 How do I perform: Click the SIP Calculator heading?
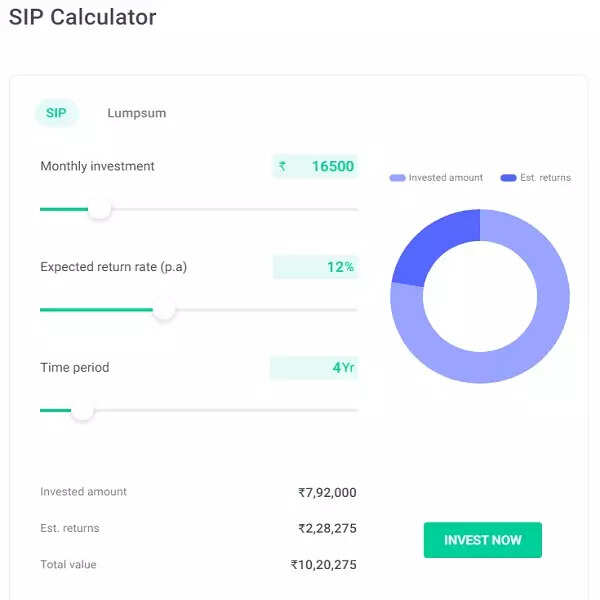pos(82,17)
